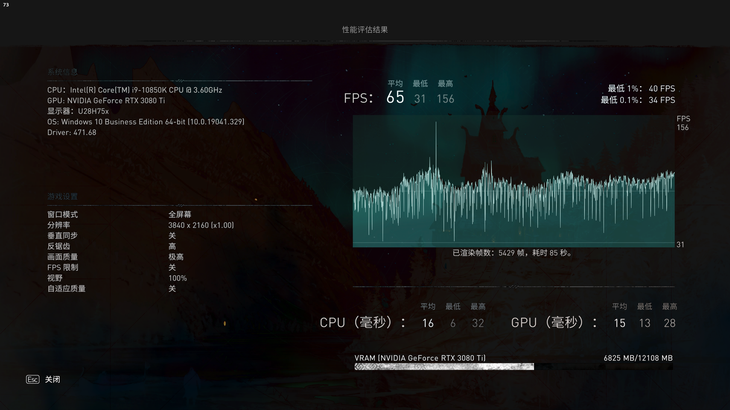
Task: Click the 垂直同步 off value
Action: pyautogui.click(x=172, y=236)
